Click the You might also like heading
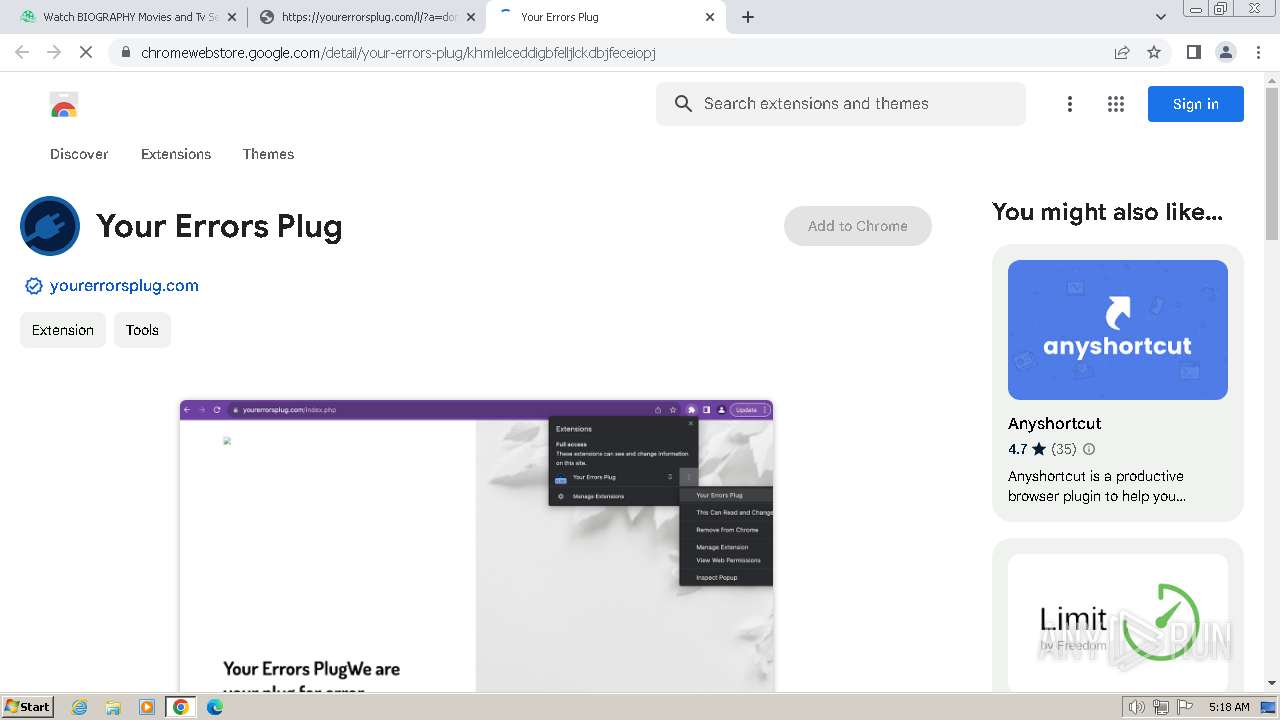This screenshot has height=720, width=1280. pos(1107,212)
